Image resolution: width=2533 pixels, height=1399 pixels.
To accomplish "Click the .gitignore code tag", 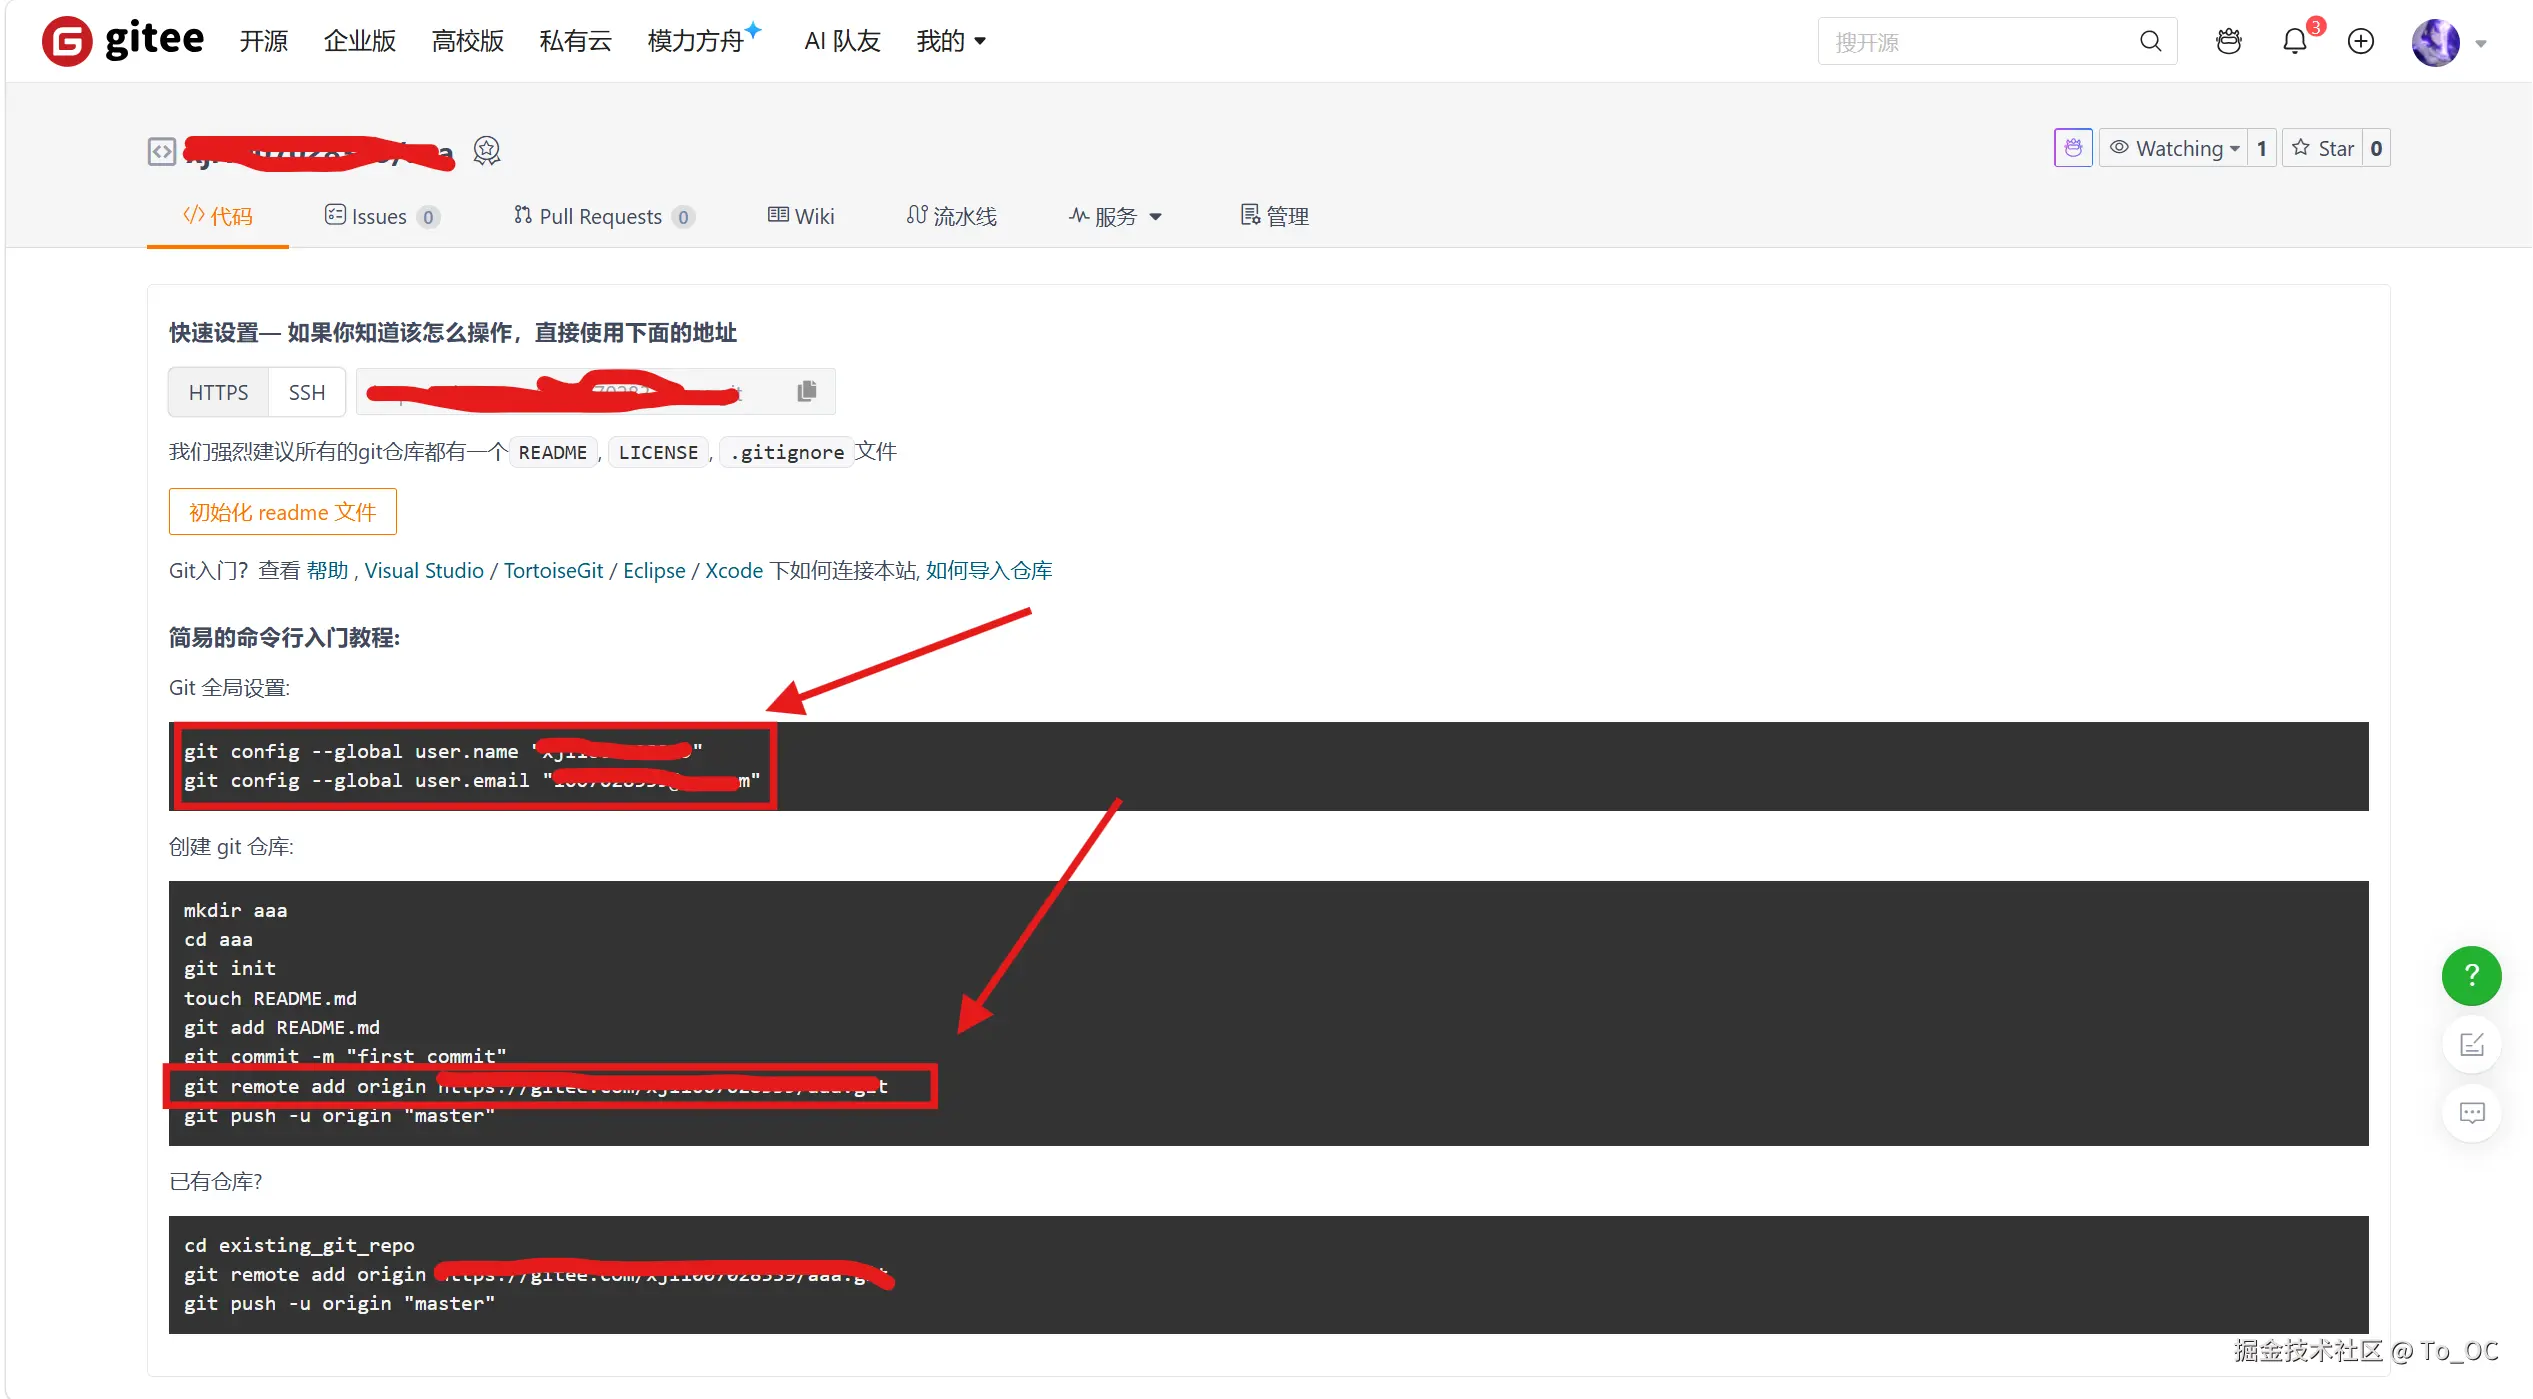I will tap(787, 452).
